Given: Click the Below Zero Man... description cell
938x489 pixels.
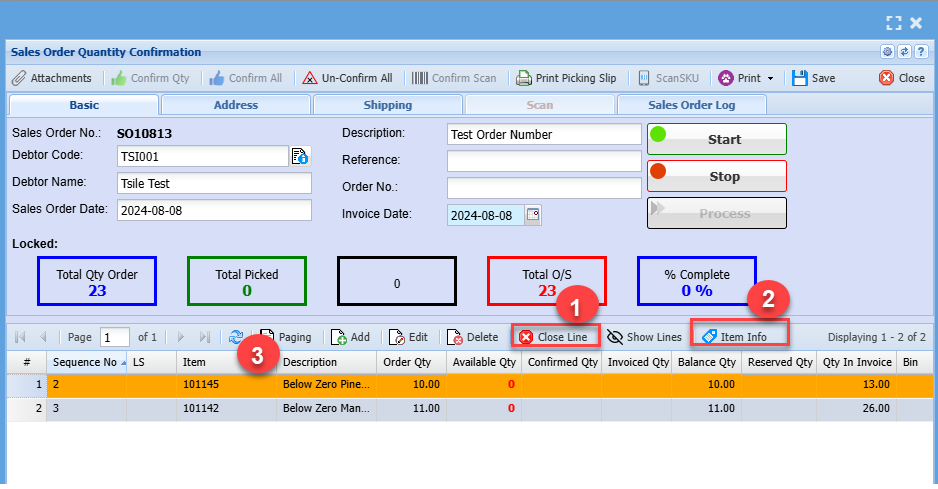Looking at the screenshot, I should click(326, 408).
